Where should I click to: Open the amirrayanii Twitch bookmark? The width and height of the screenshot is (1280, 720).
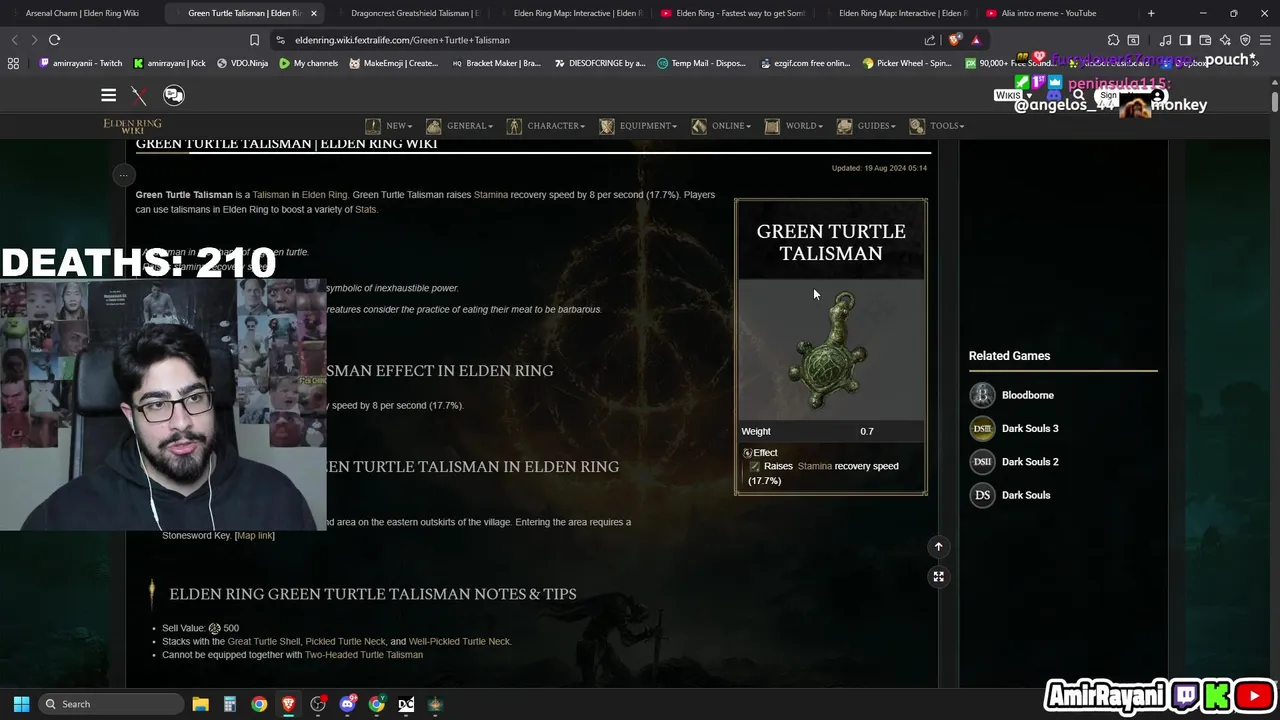[x=81, y=63]
